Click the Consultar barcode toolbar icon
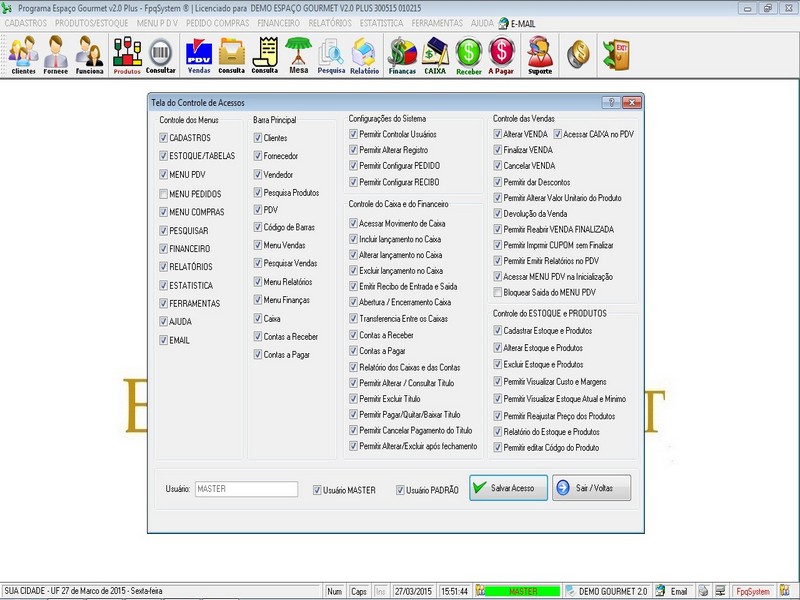This screenshot has width=800, height=600. pyautogui.click(x=161, y=55)
